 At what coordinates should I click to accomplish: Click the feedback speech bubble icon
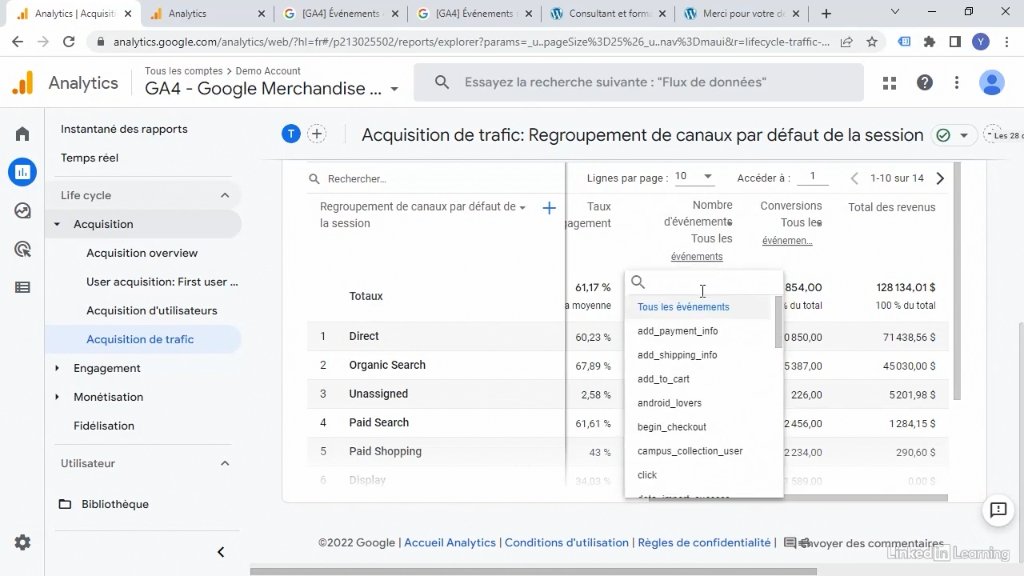pos(998,509)
